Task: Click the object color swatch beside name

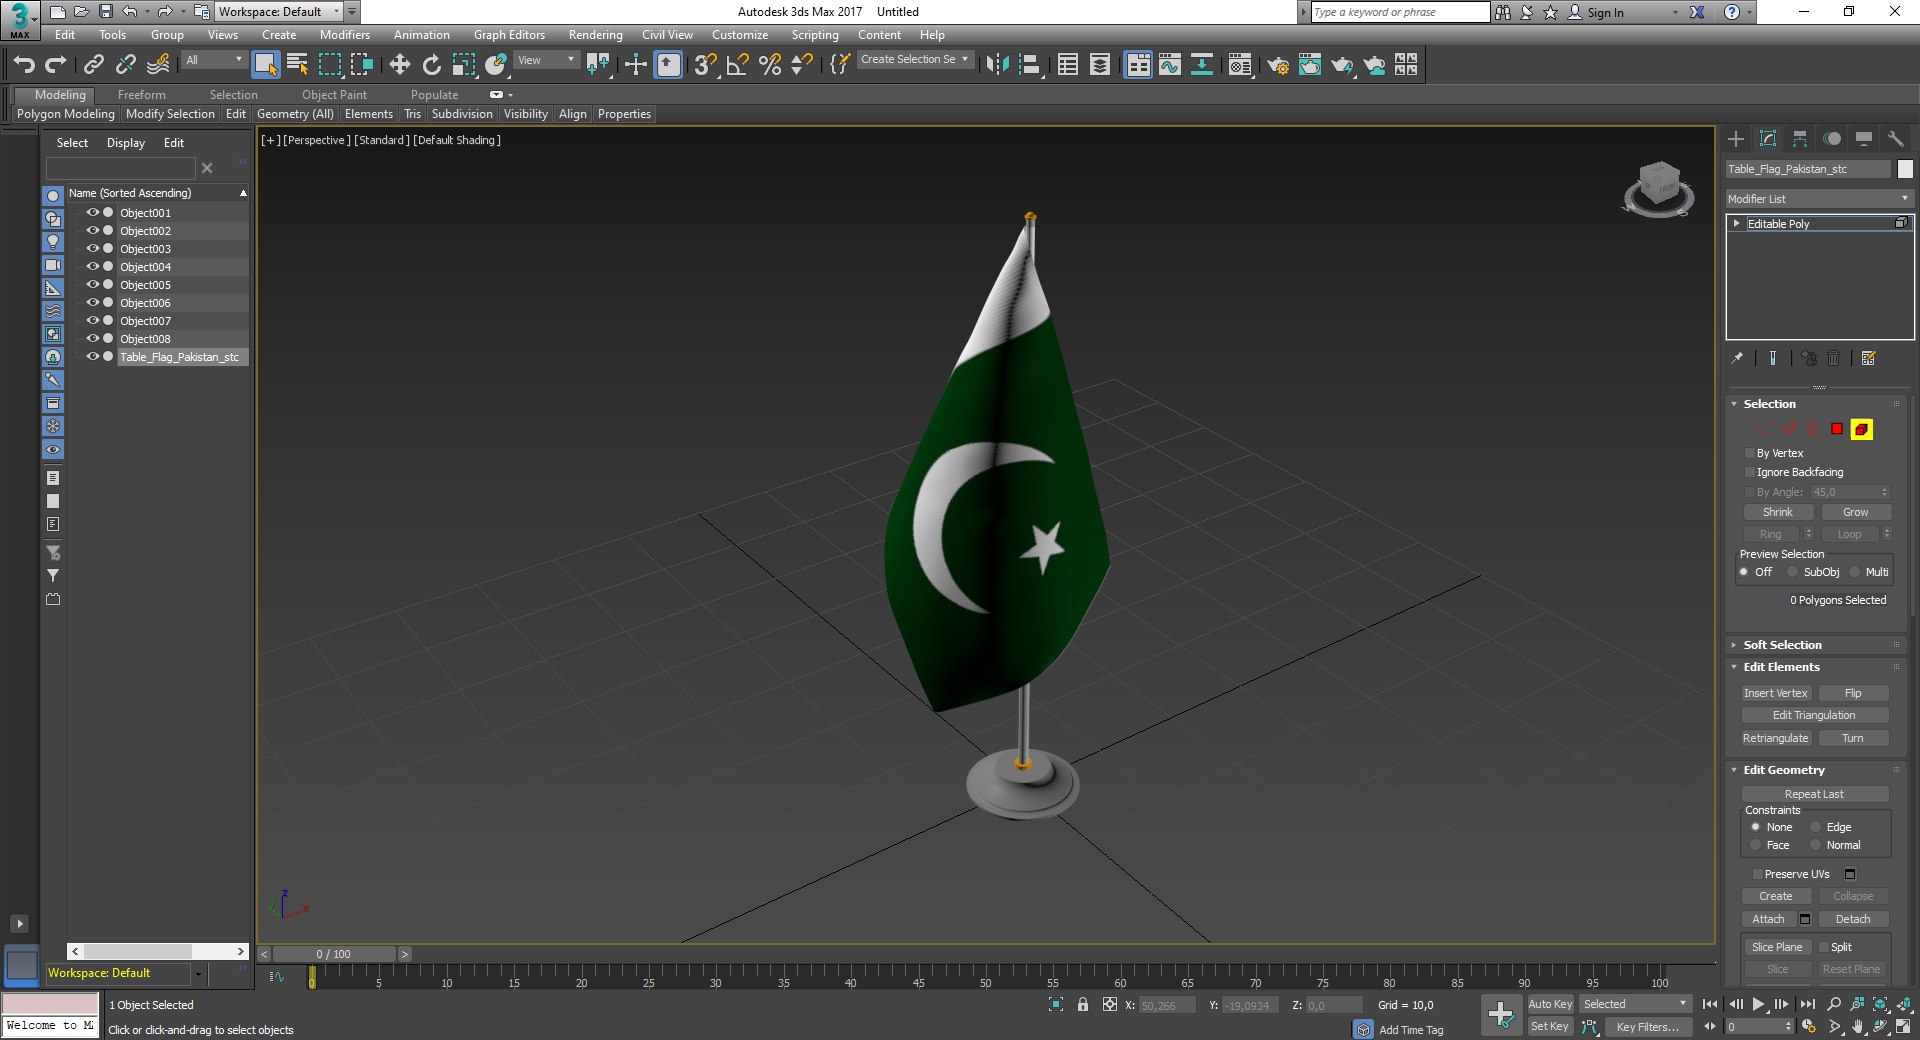Action: tap(1905, 169)
